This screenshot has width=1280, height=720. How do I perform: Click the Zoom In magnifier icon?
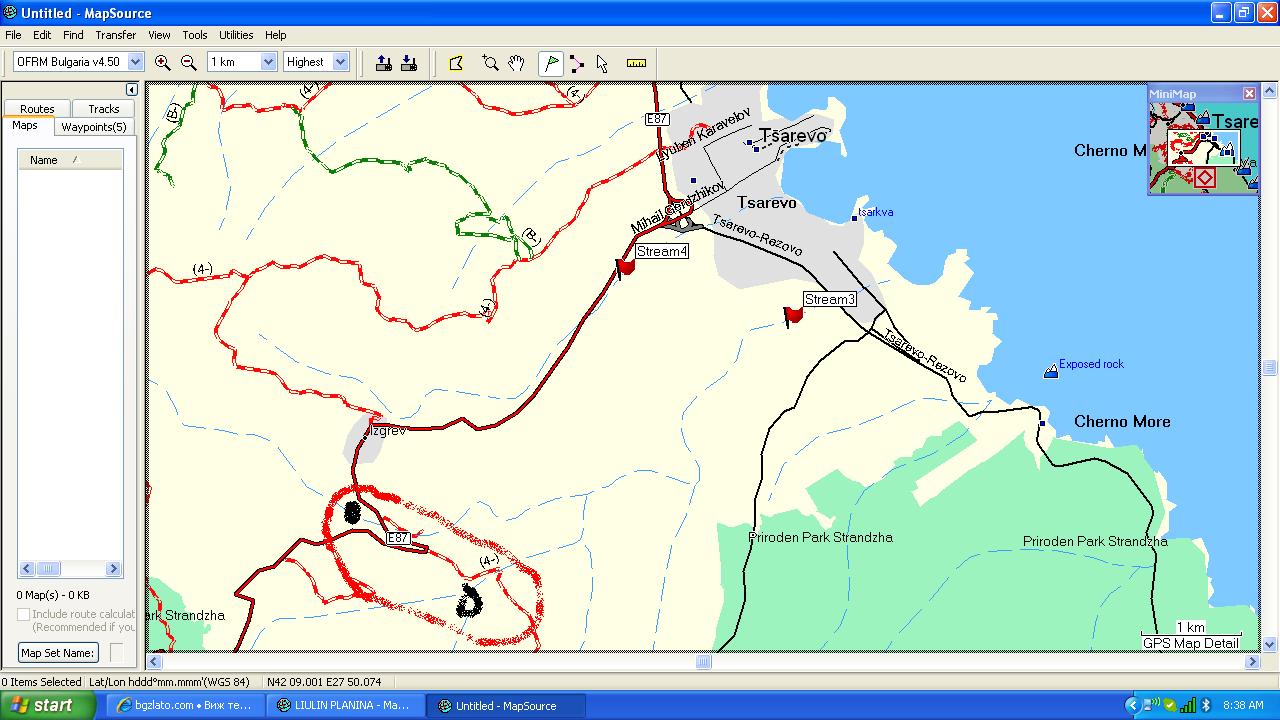pos(162,62)
